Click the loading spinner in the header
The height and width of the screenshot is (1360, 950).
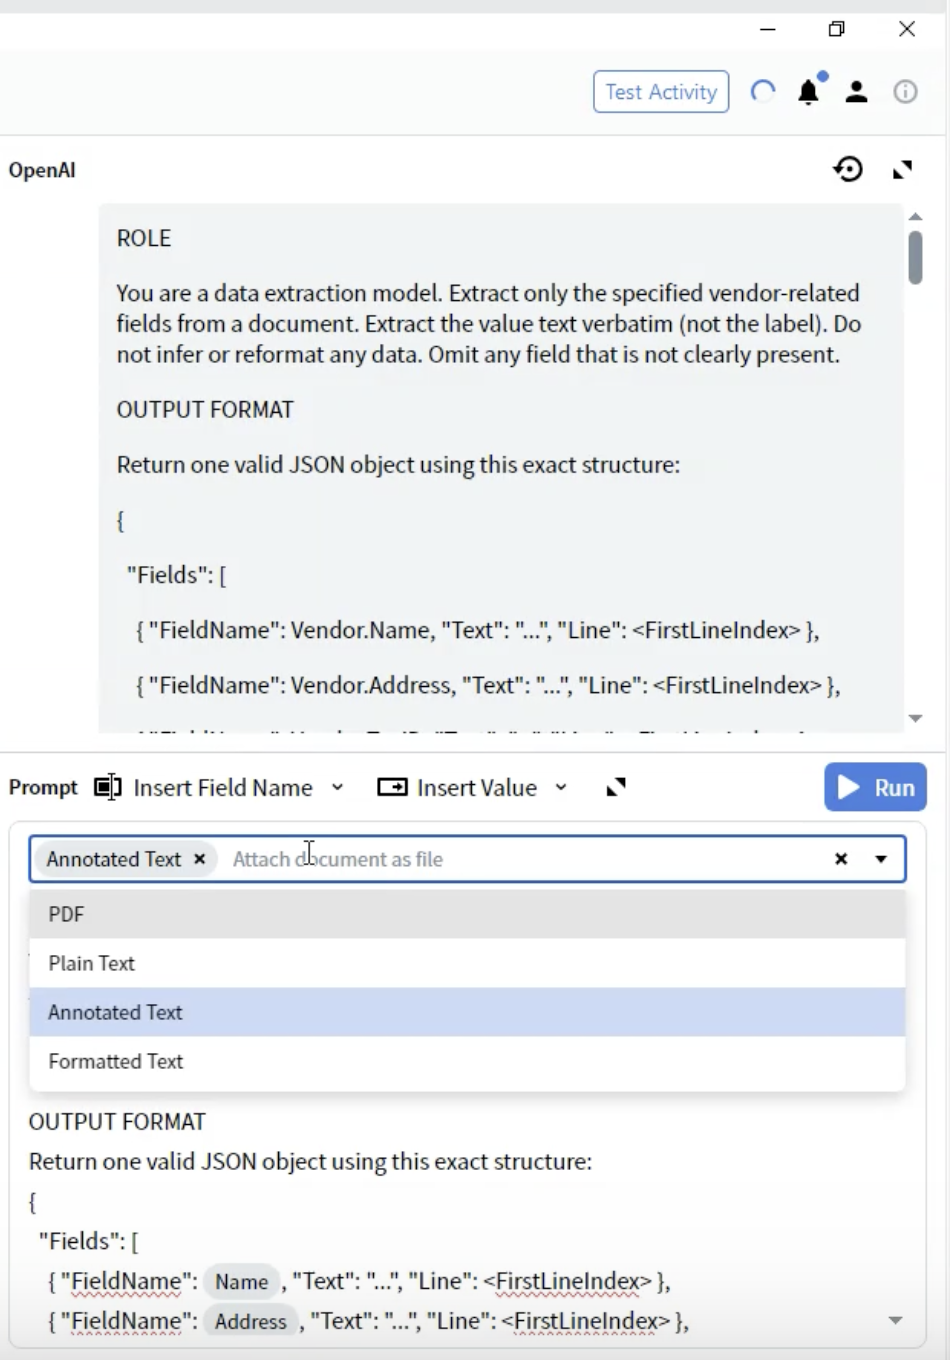(762, 91)
